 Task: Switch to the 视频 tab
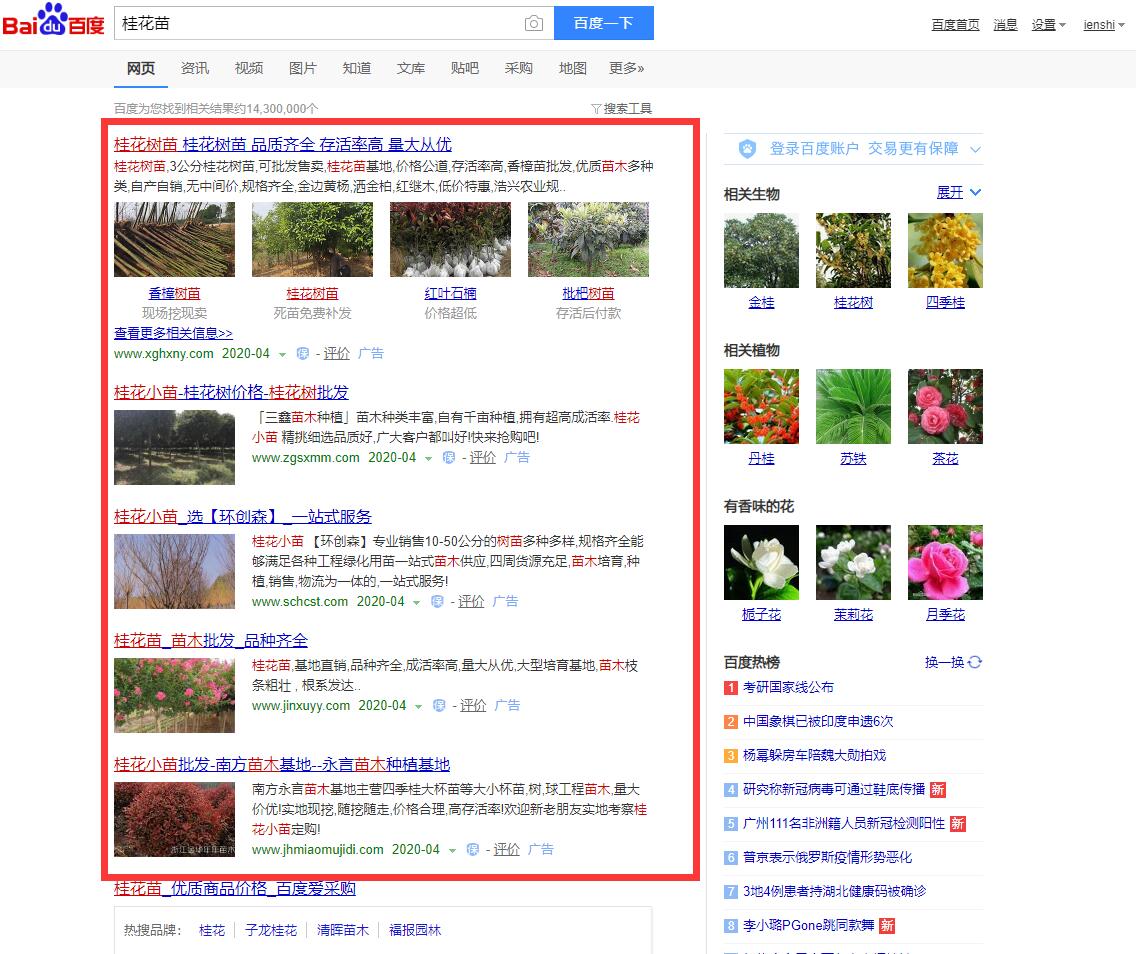pos(248,68)
